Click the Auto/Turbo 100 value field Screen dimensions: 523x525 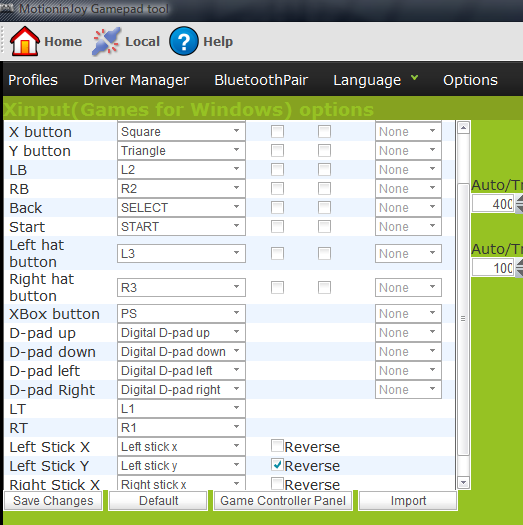[x=492, y=268]
